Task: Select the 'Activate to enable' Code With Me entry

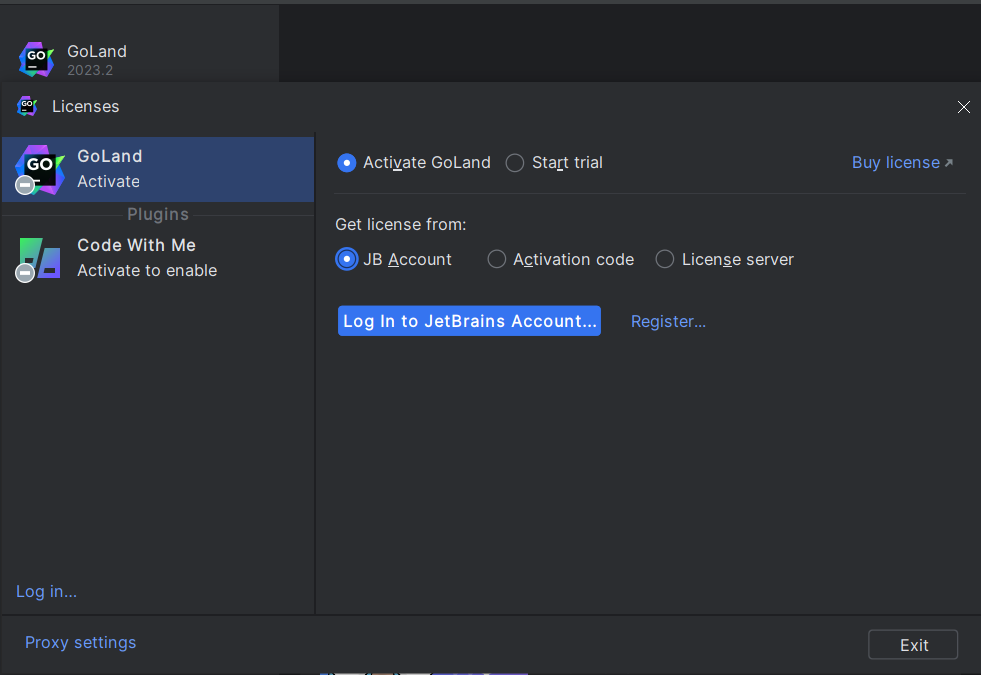Action: pos(147,270)
